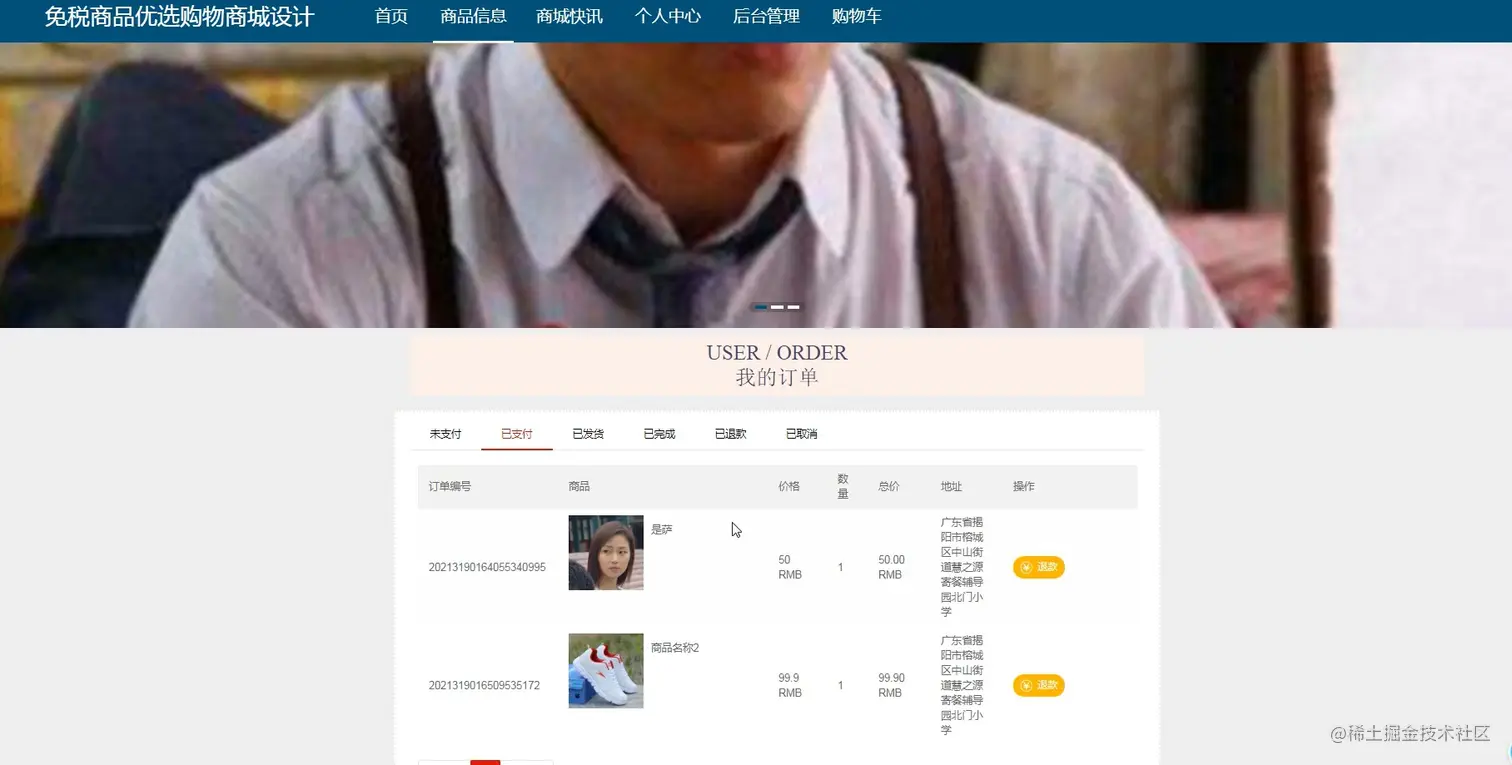Open the sneaker thumbnail of 商品名称2

(x=606, y=670)
